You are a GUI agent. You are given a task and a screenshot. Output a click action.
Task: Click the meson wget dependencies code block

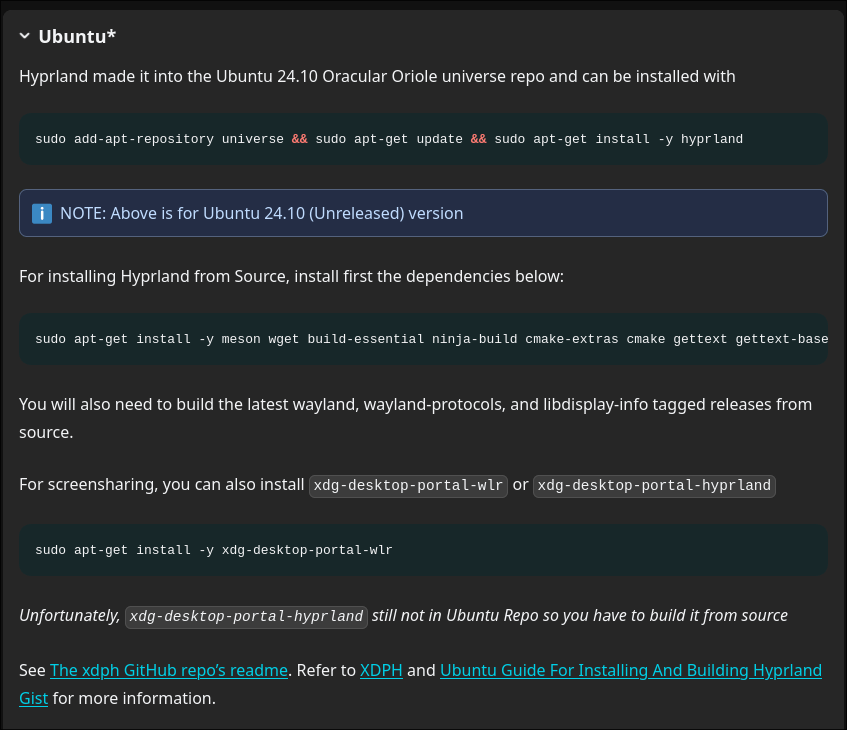424,339
